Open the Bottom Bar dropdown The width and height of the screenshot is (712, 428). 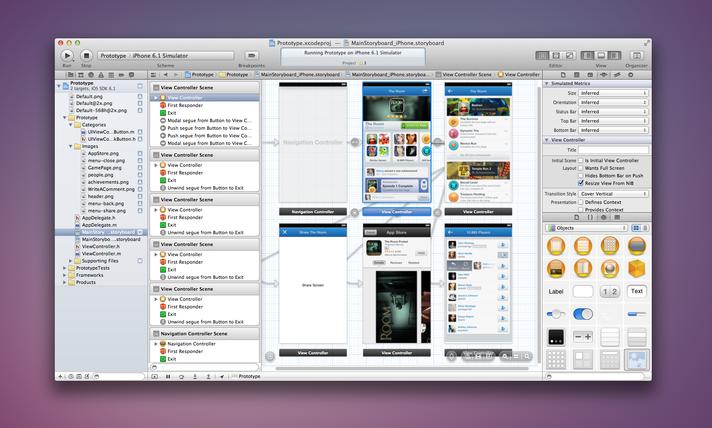pyautogui.click(x=613, y=130)
